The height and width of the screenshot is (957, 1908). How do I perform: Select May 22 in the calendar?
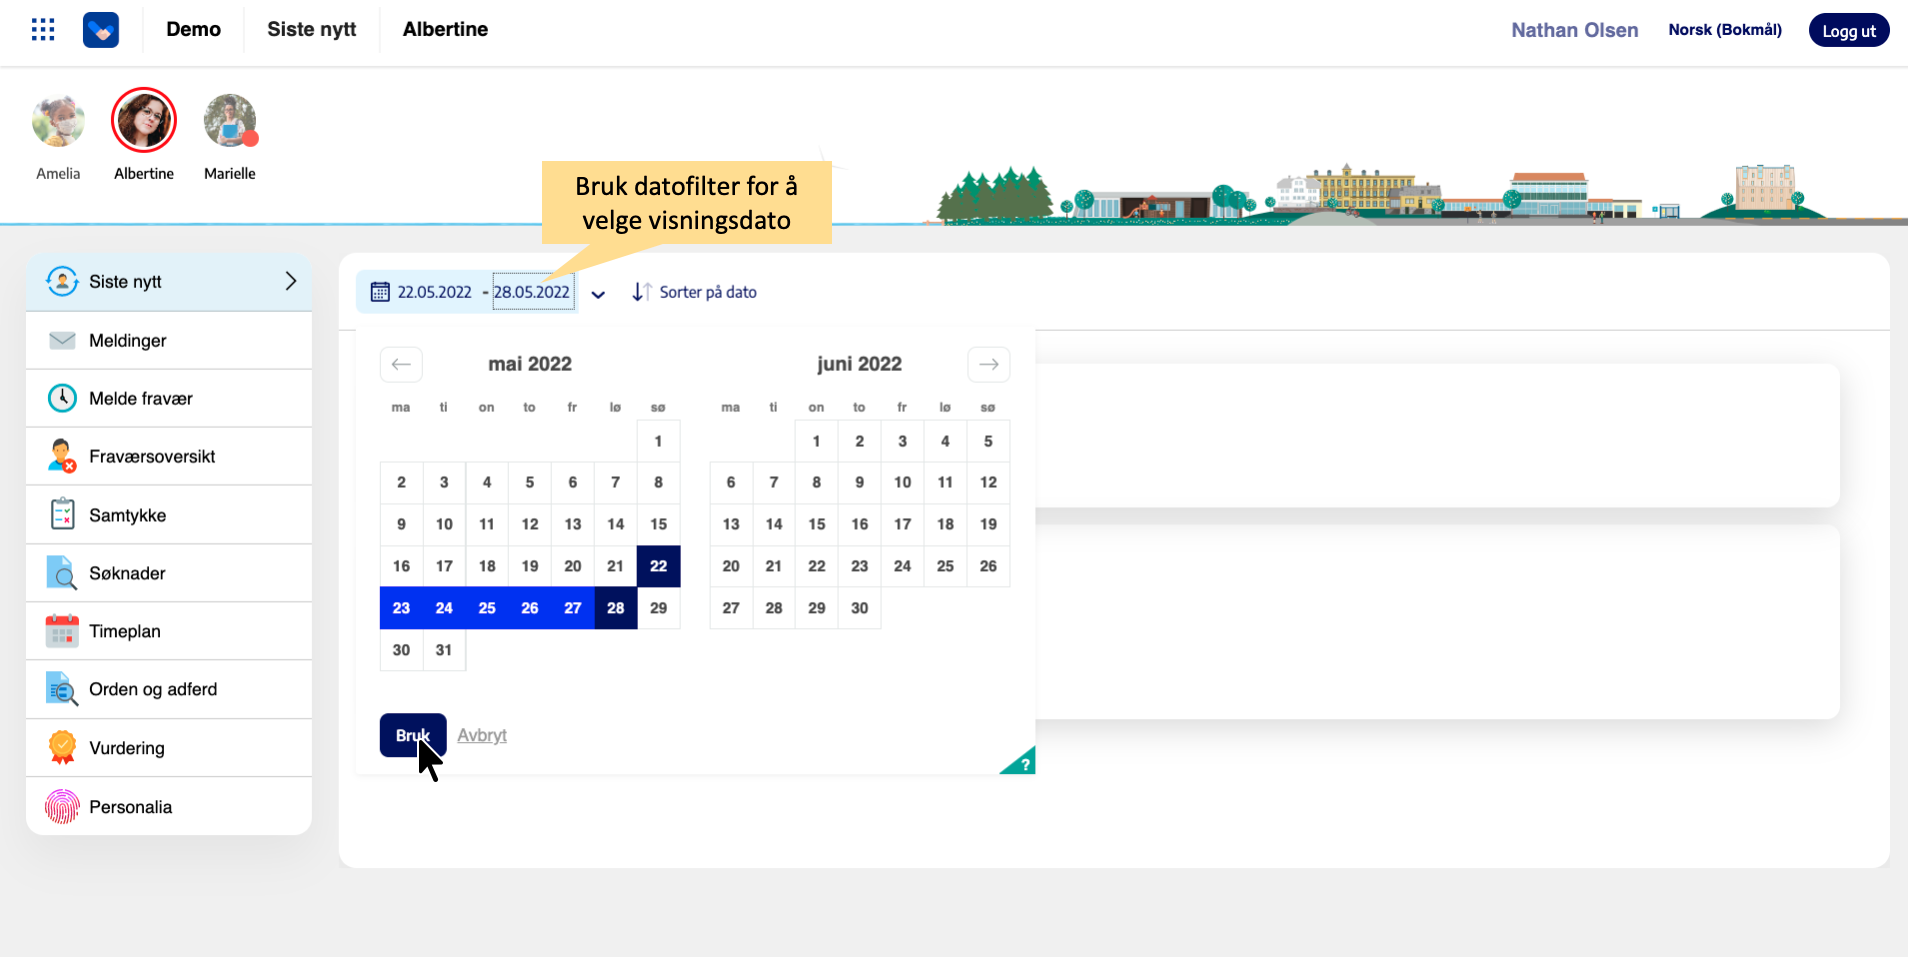click(658, 566)
